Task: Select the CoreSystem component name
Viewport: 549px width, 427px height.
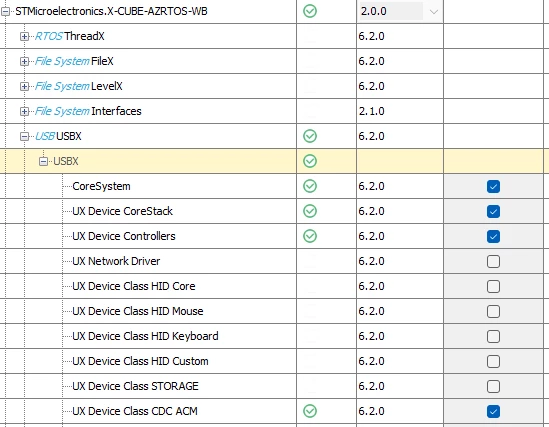Action: 102,186
